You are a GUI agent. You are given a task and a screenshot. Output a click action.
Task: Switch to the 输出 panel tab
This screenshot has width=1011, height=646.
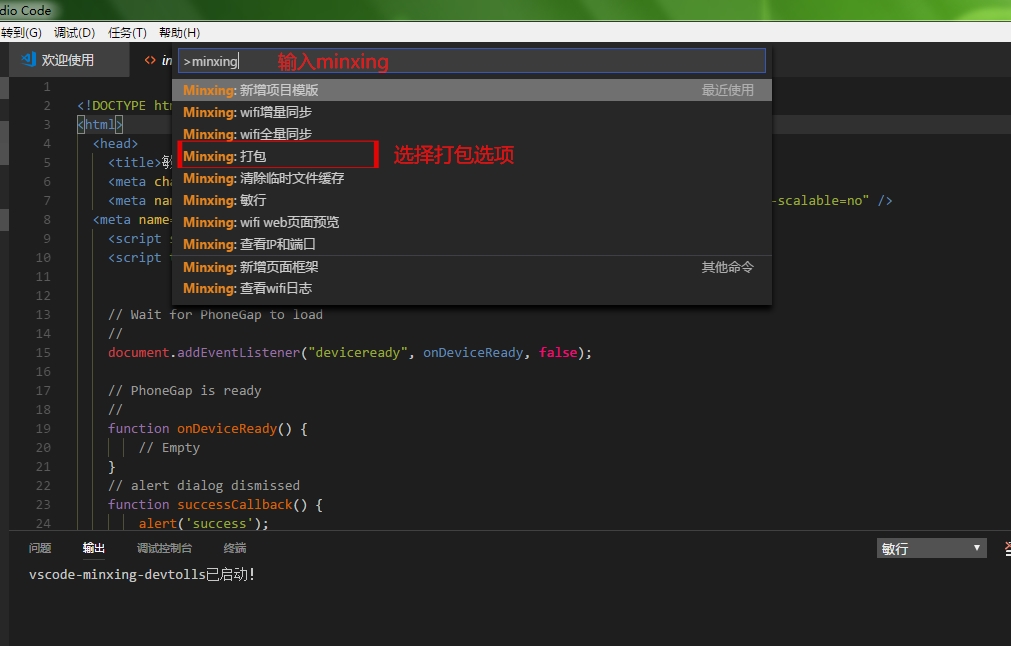93,548
